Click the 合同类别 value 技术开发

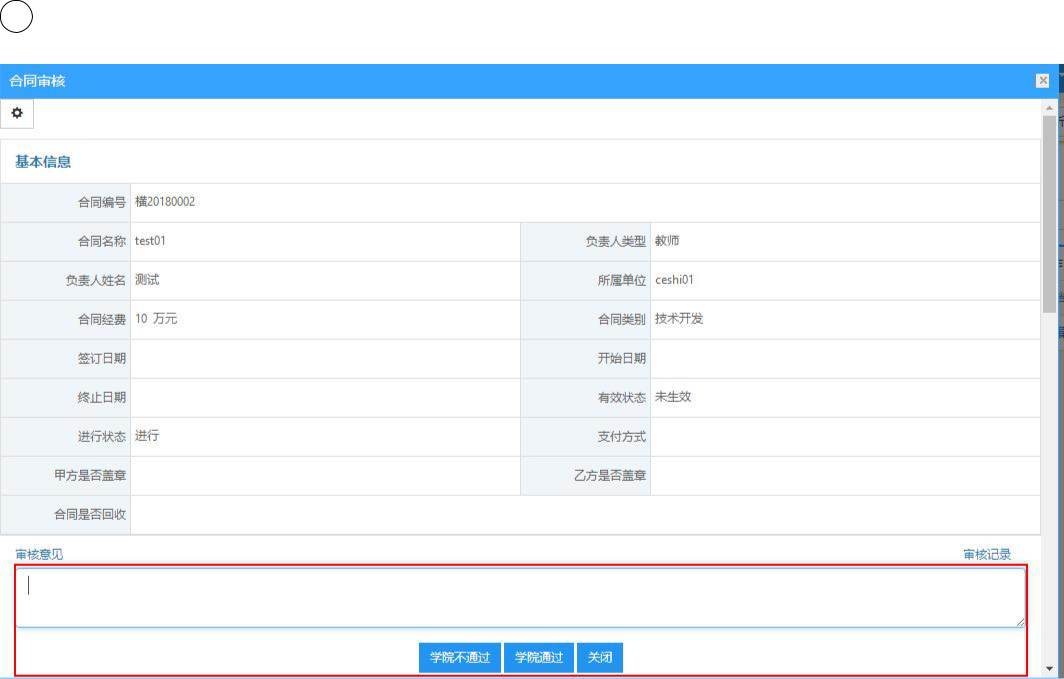tap(679, 319)
